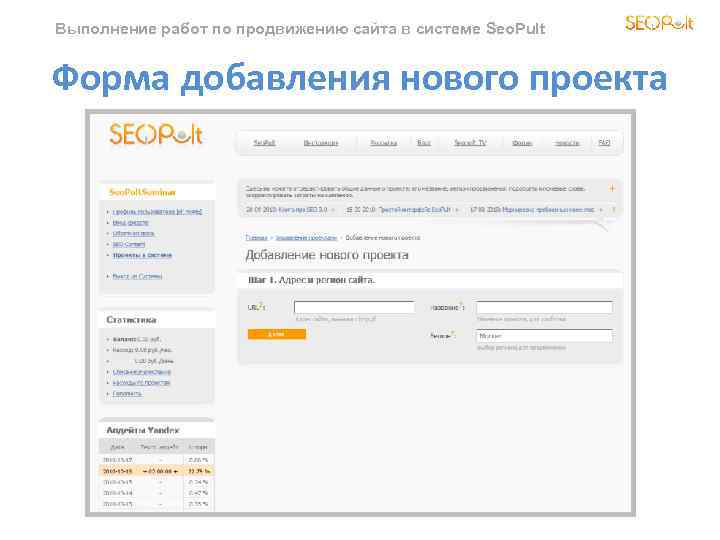Click the Шаг 1. Адрес и регион сайта heading
Screen dimensions: 720x540
(311, 280)
